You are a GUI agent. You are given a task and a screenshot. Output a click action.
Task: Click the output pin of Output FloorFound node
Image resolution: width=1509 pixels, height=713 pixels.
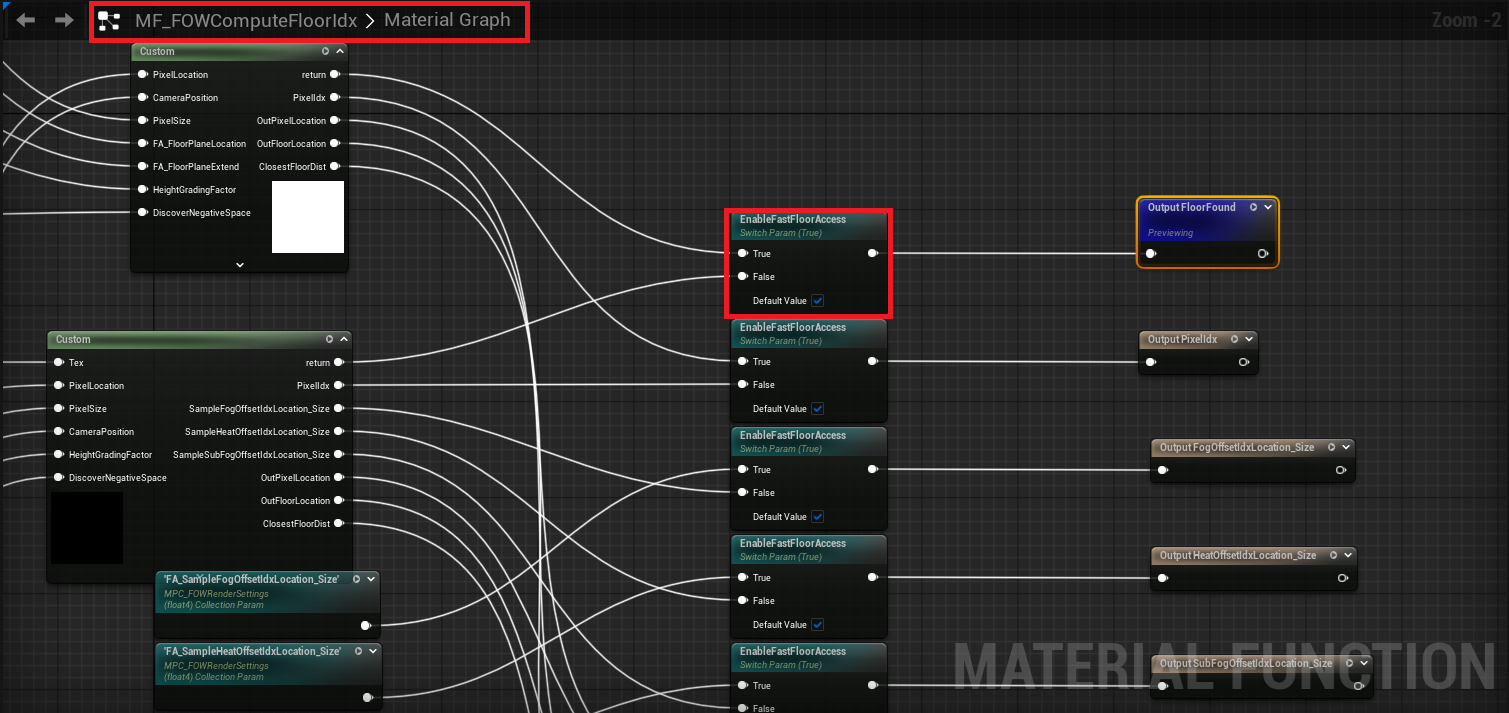pos(1263,254)
